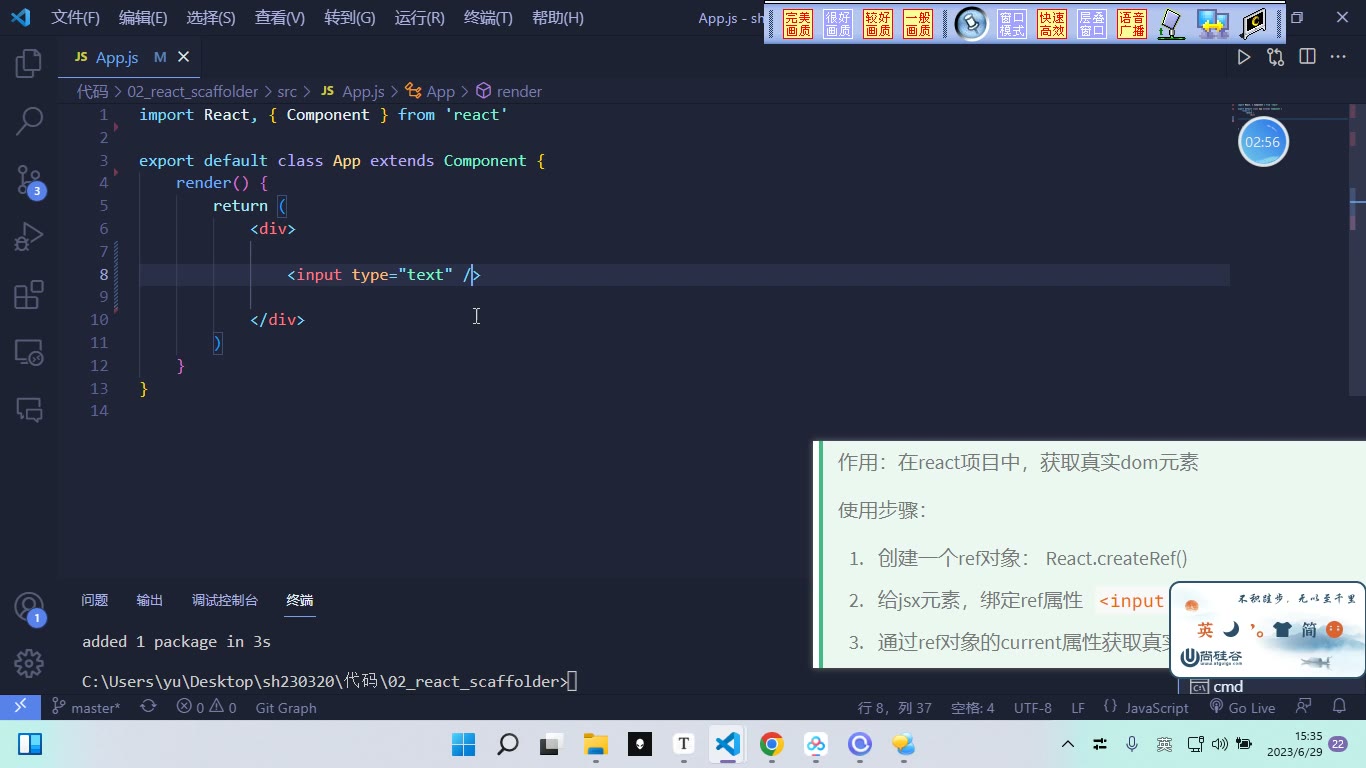The width and height of the screenshot is (1366, 768).
Task: Toggle 语音广播 voice broadcast
Action: point(1132,24)
